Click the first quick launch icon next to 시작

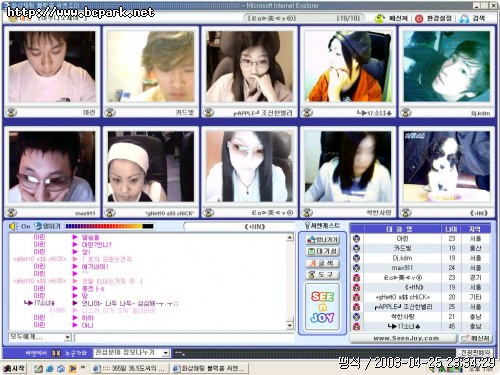[x=38, y=368]
